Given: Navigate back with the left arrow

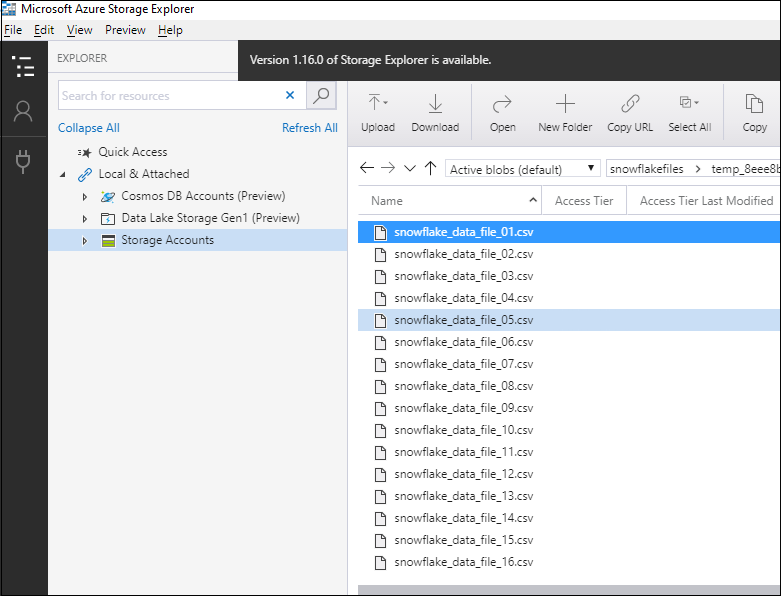Looking at the screenshot, I should click(367, 168).
